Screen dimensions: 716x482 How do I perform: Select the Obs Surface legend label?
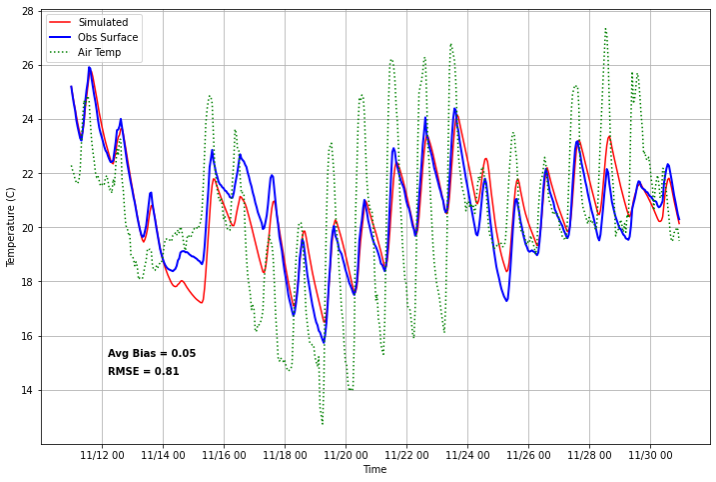[108, 37]
